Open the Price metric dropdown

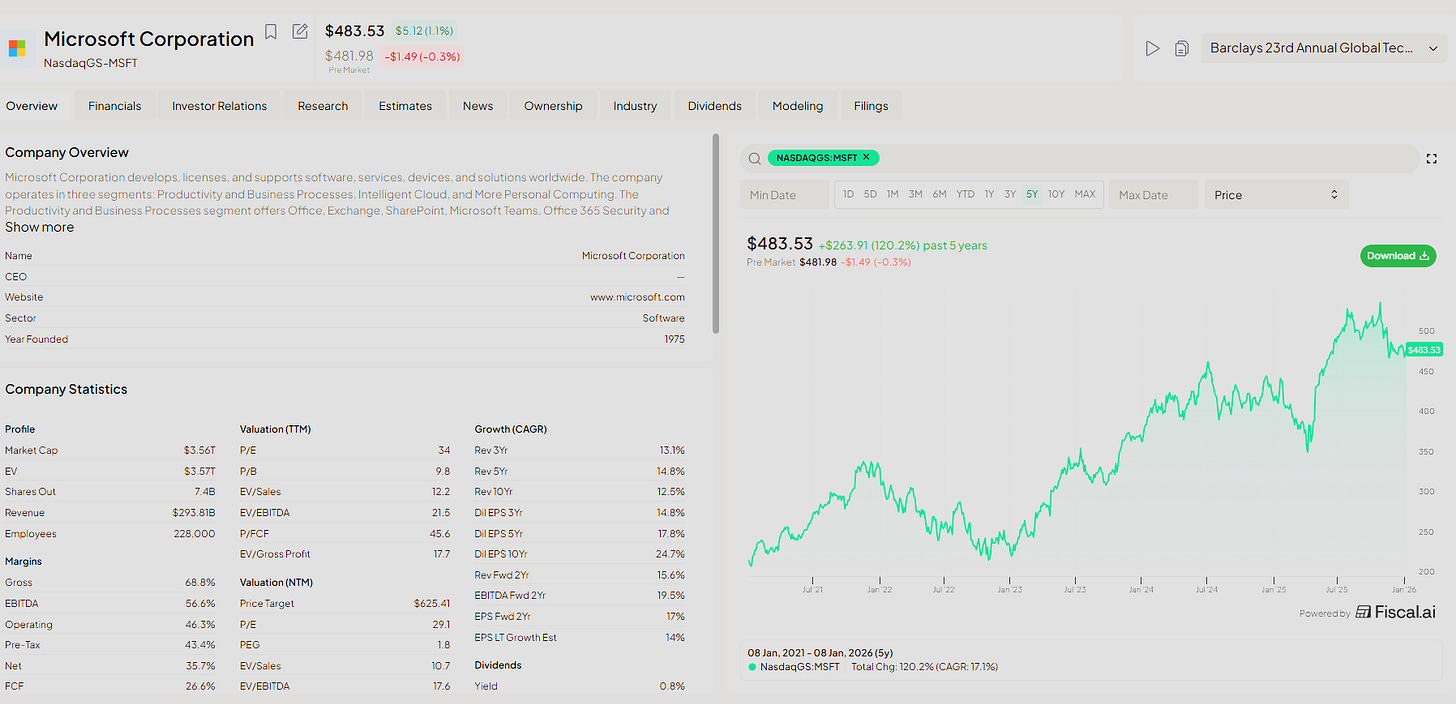(x=1276, y=195)
